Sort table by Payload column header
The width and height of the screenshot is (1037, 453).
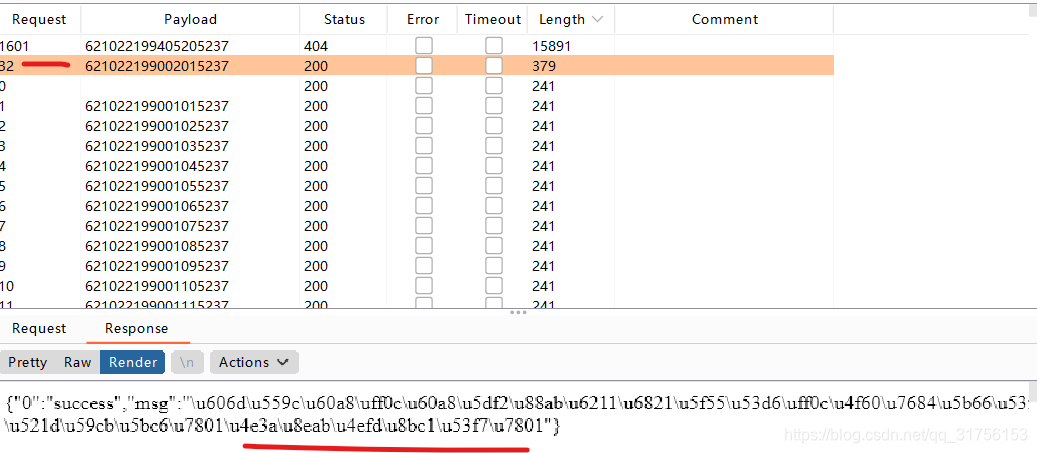[190, 20]
